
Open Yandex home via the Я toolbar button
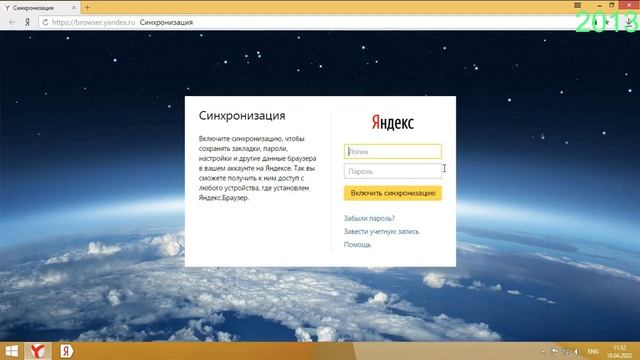coord(27,22)
